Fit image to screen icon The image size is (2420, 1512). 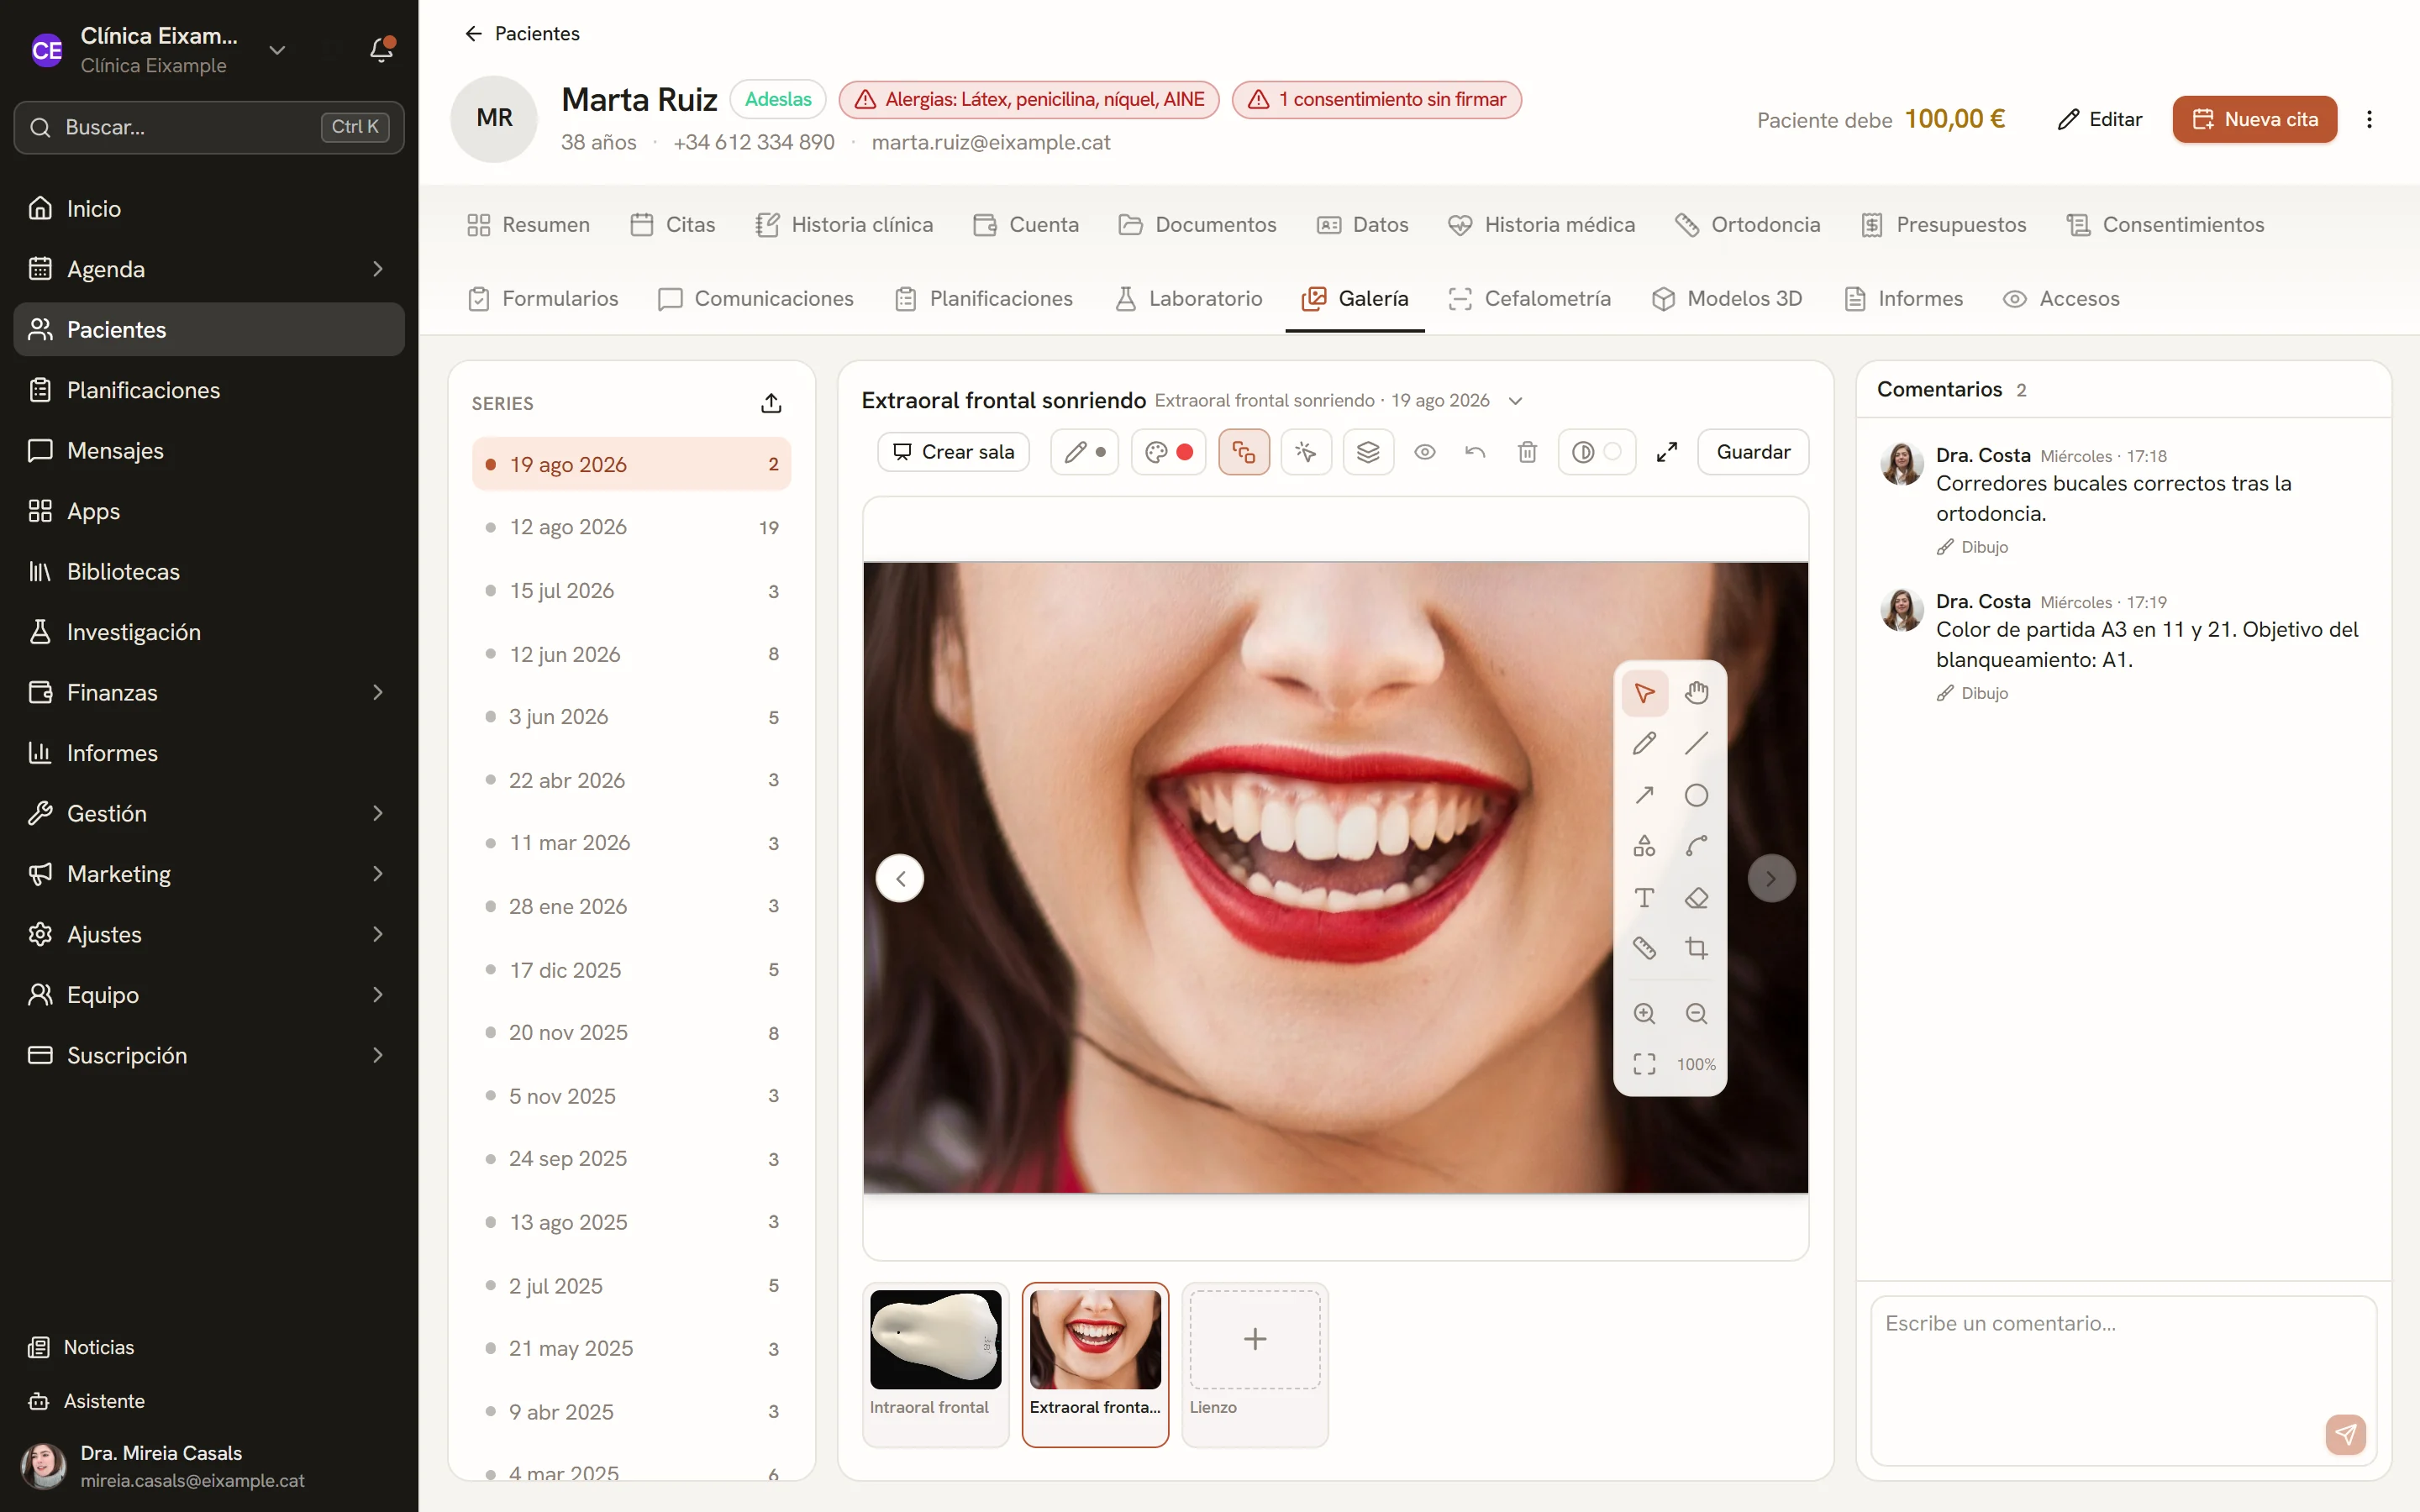coord(1644,1064)
